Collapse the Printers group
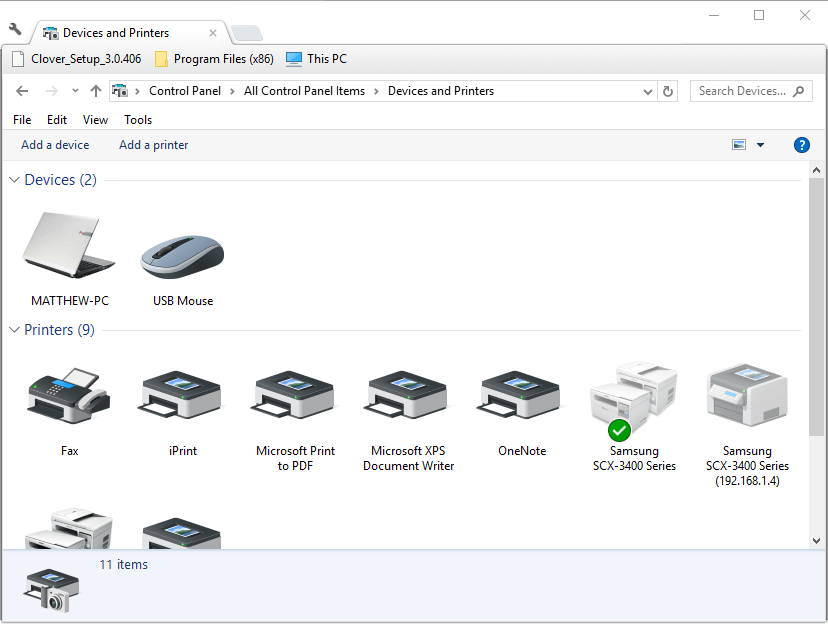 pyautogui.click(x=15, y=330)
